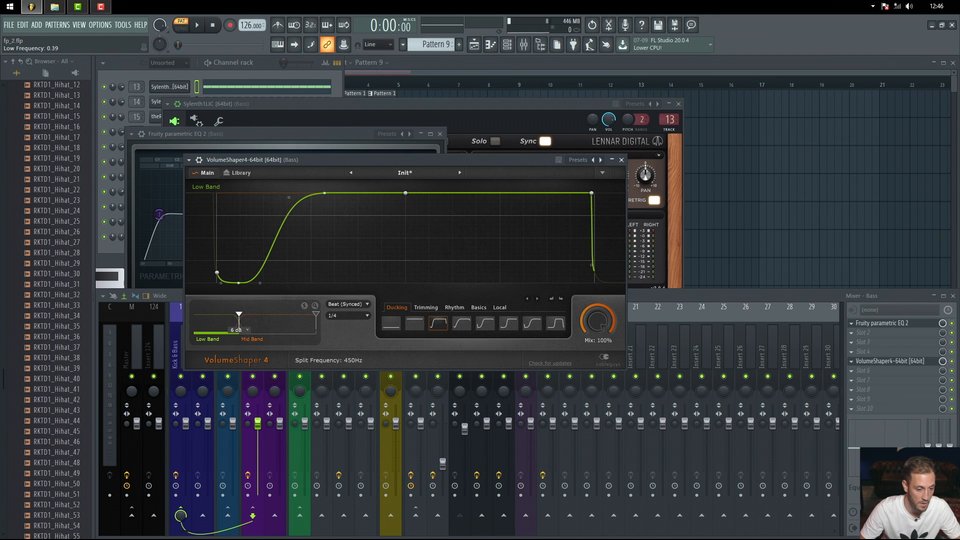The height and width of the screenshot is (540, 960).
Task: Open VolumeShaper4-64bit slot menu arrow
Action: point(851,361)
